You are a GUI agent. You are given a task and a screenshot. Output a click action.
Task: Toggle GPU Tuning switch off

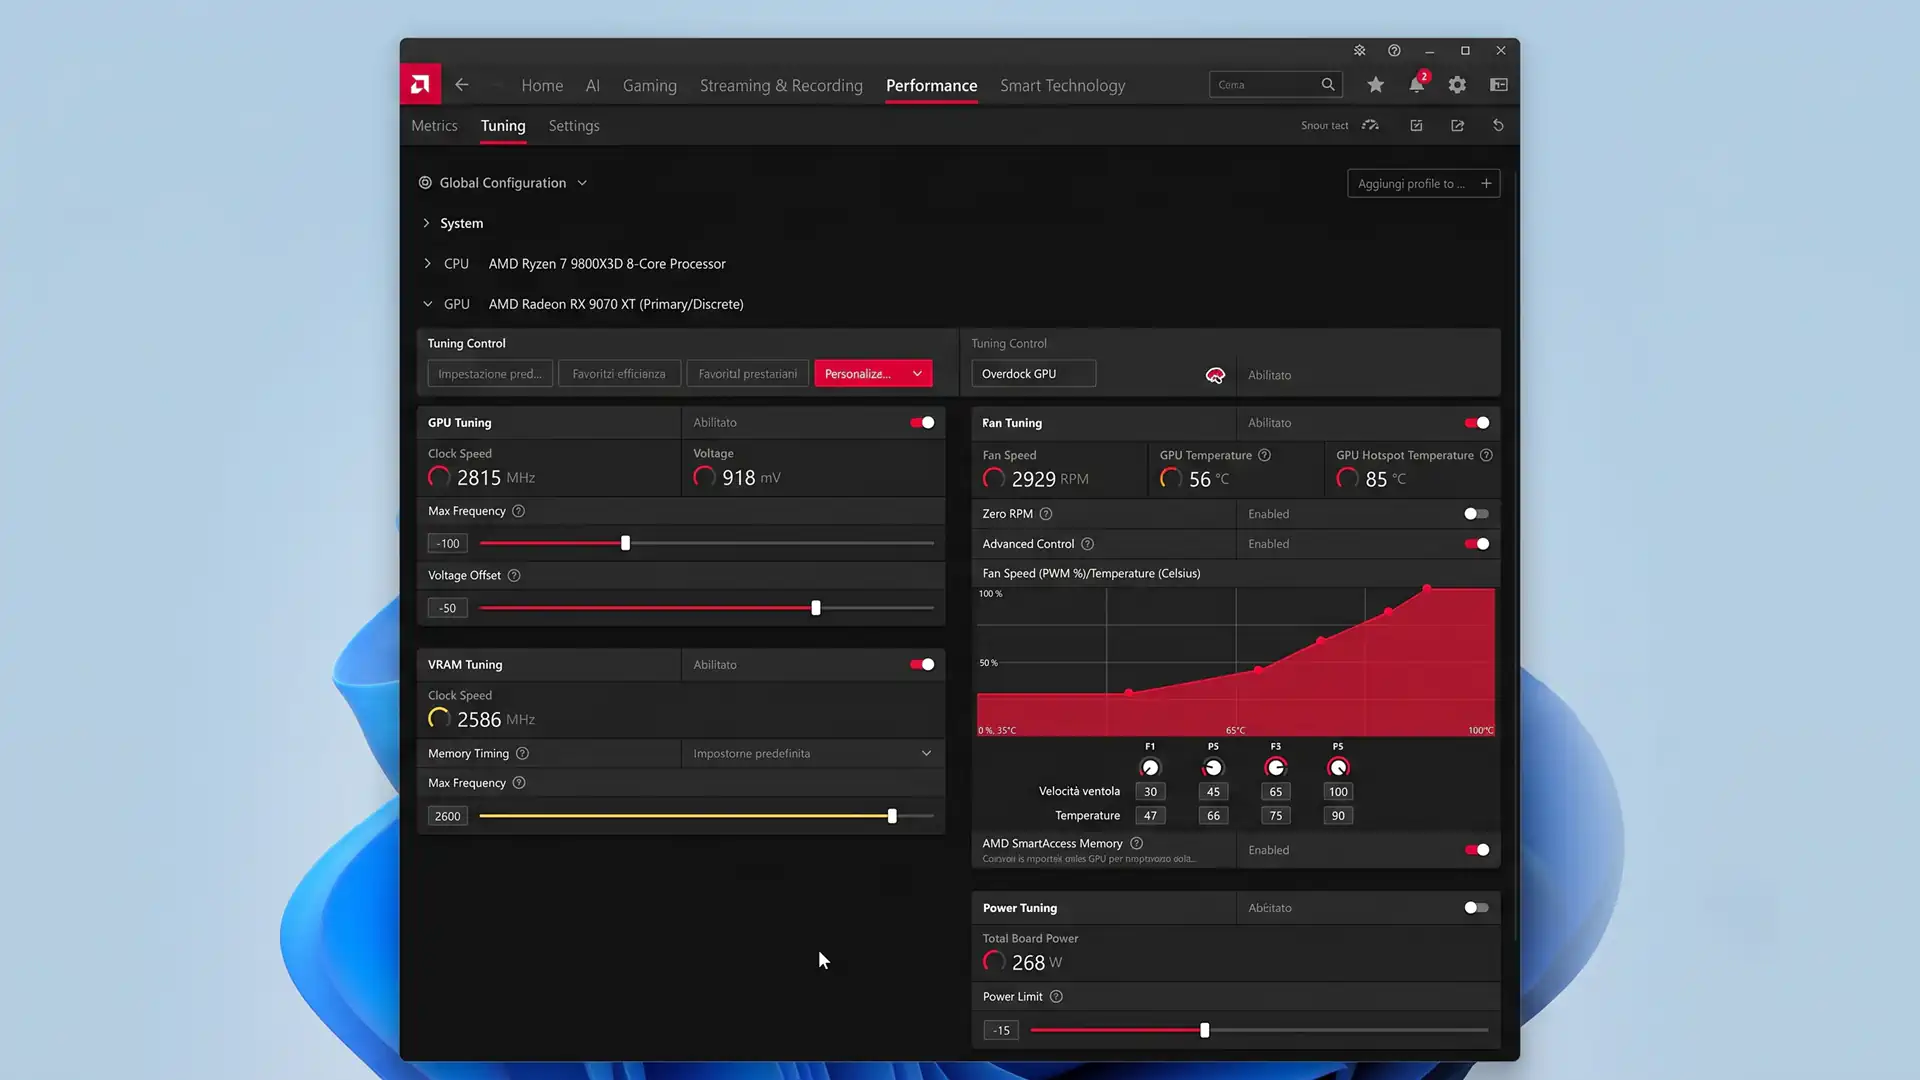point(922,423)
